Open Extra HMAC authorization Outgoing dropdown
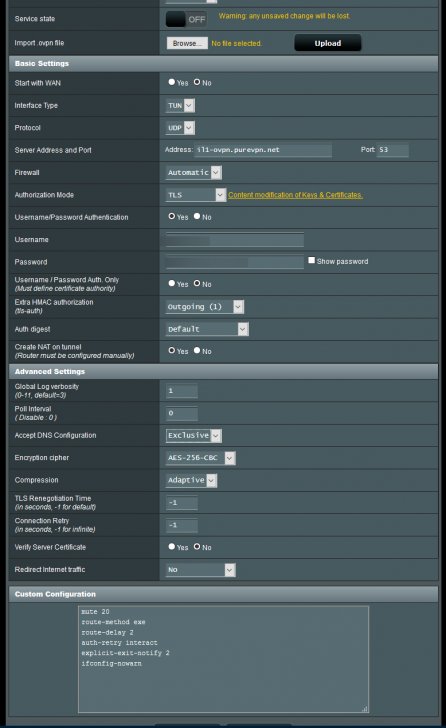Screen dimensions: 446x728 point(205,307)
